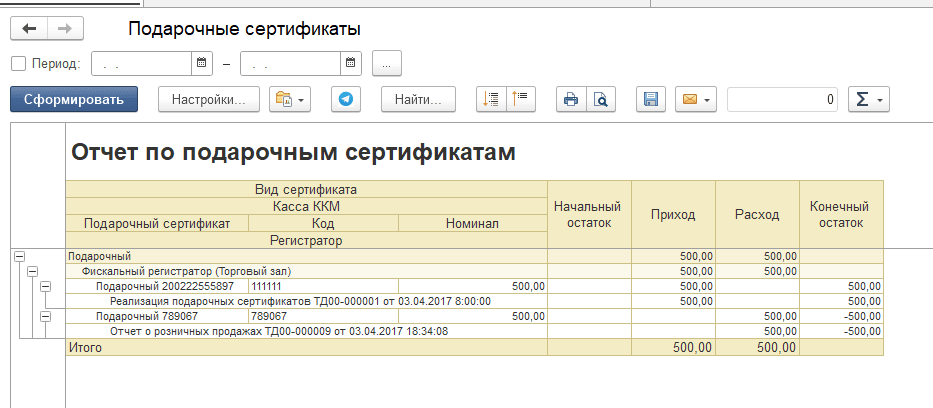Click the code cell 111111
The height and width of the screenshot is (408, 933).
[324, 286]
